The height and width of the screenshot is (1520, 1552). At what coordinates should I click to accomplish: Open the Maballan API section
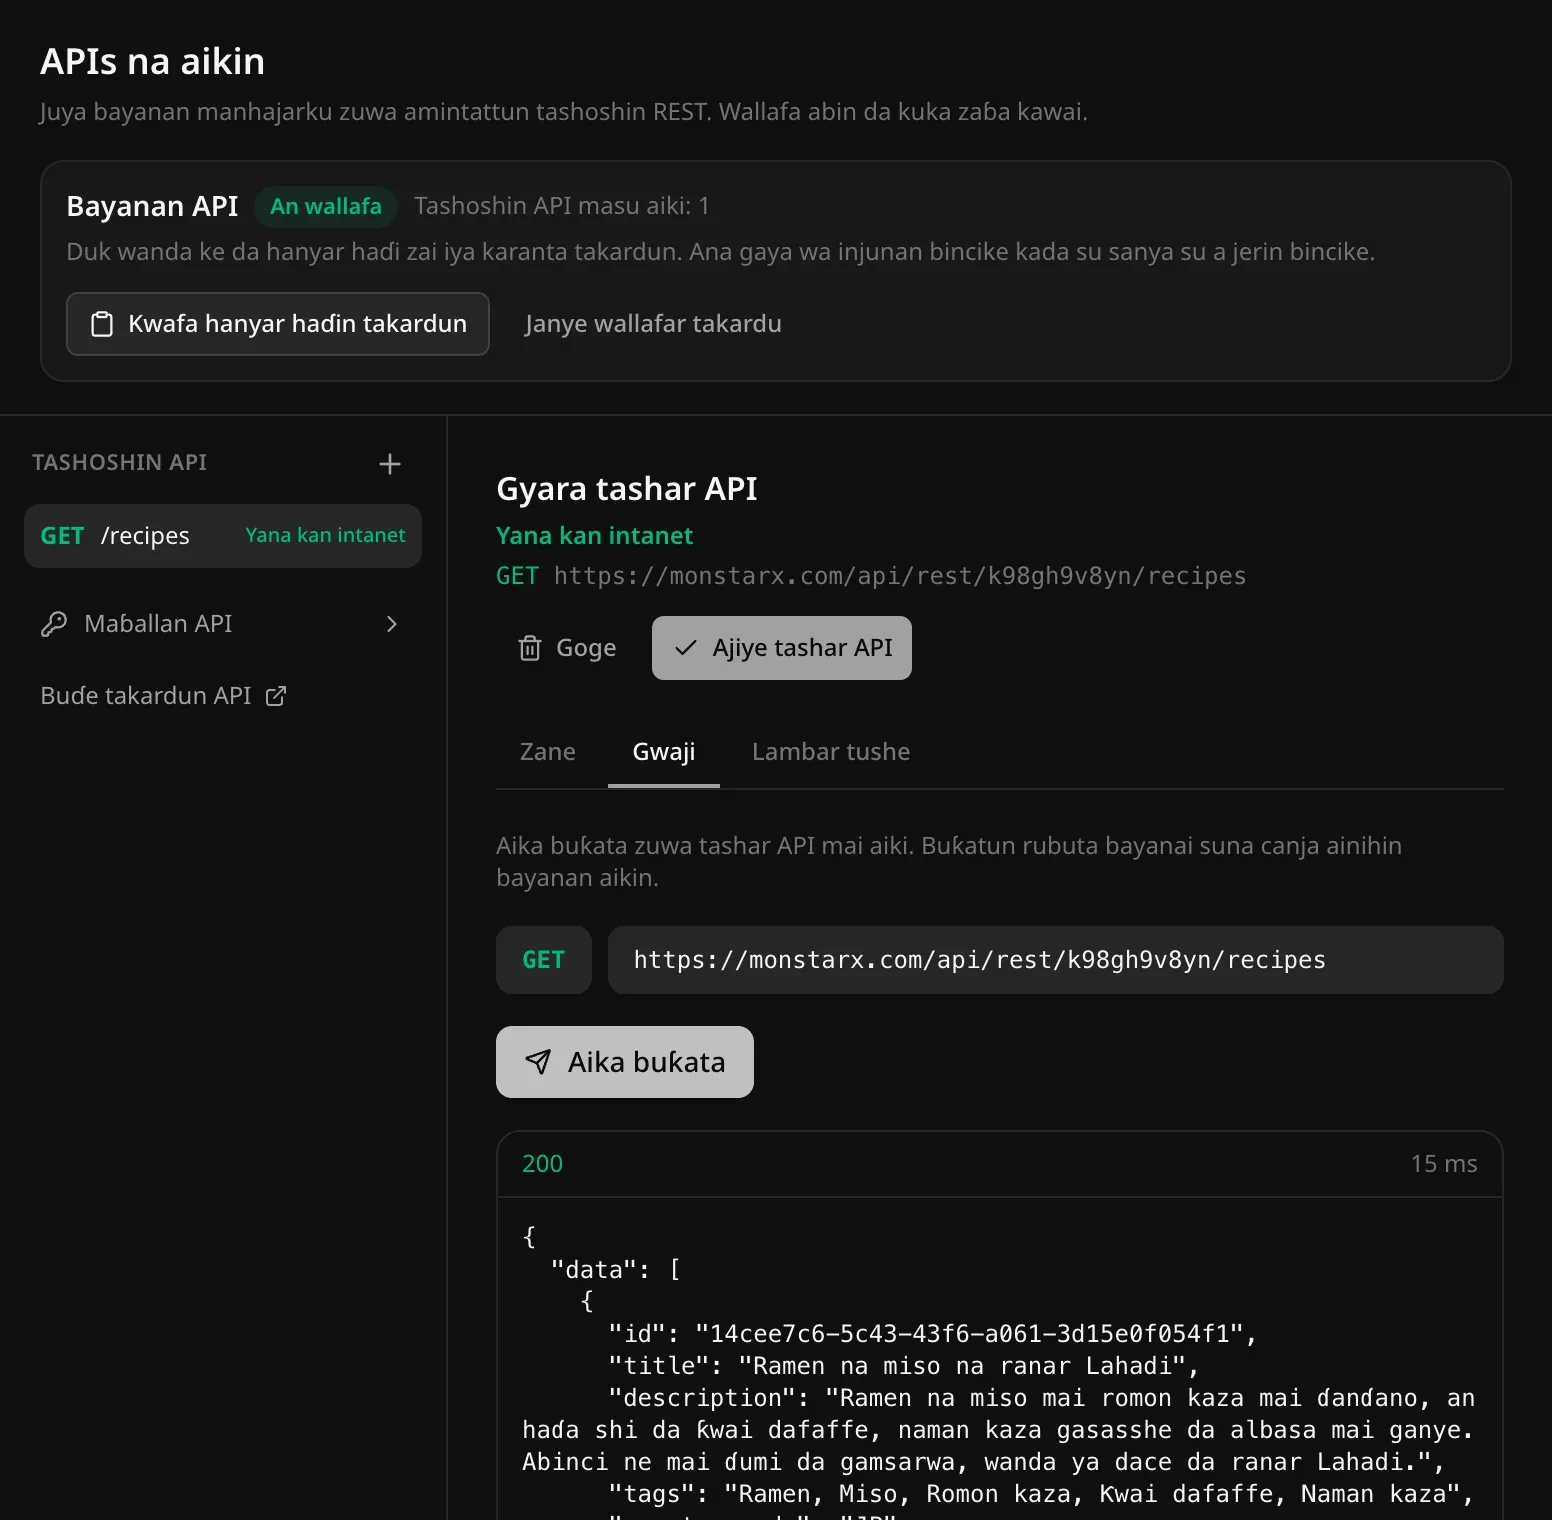click(x=223, y=624)
